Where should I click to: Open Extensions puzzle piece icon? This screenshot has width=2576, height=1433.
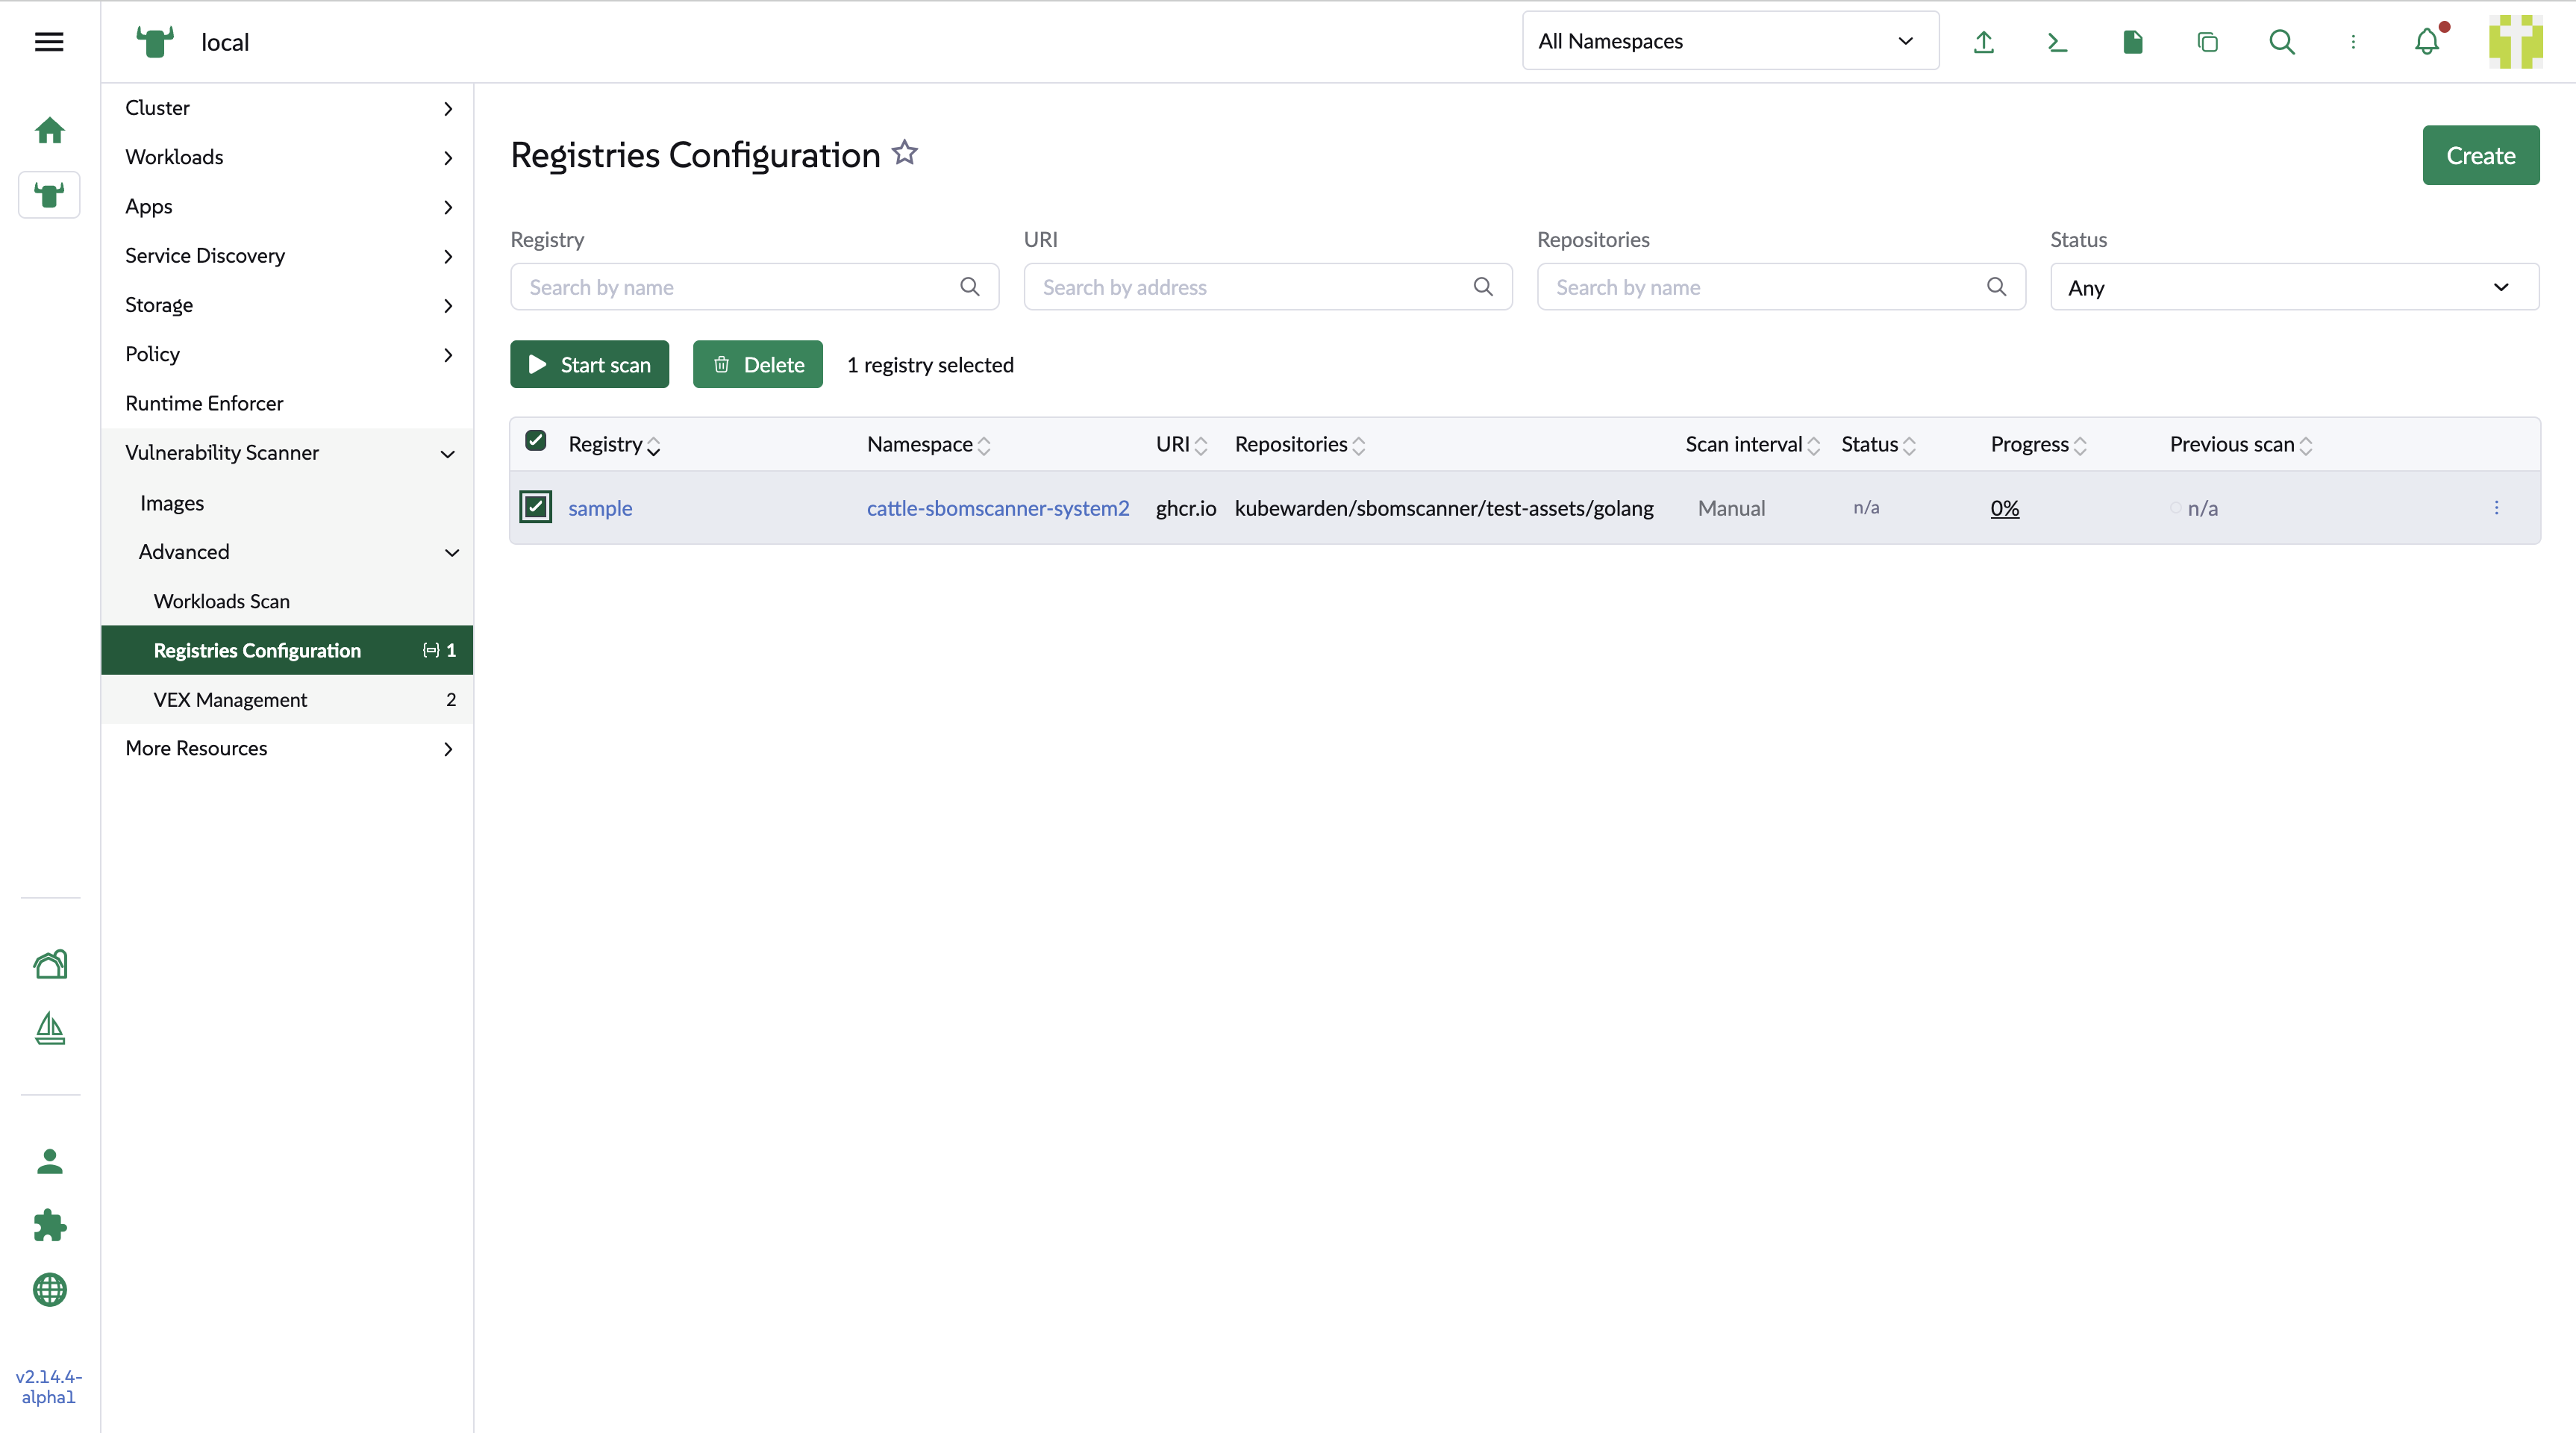[49, 1225]
